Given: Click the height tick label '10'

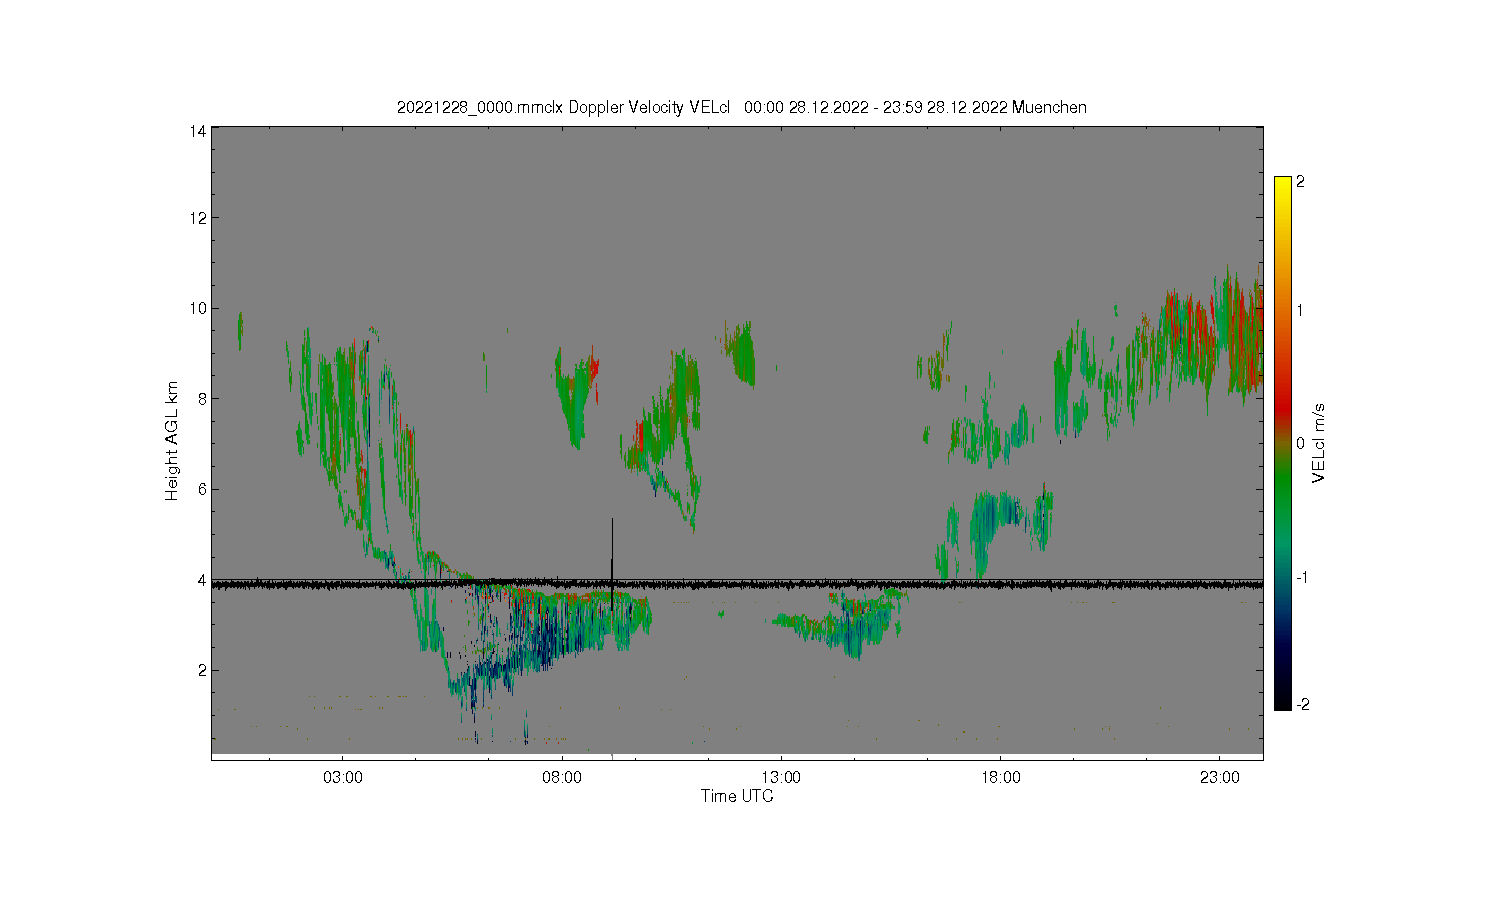Looking at the screenshot, I should (198, 308).
